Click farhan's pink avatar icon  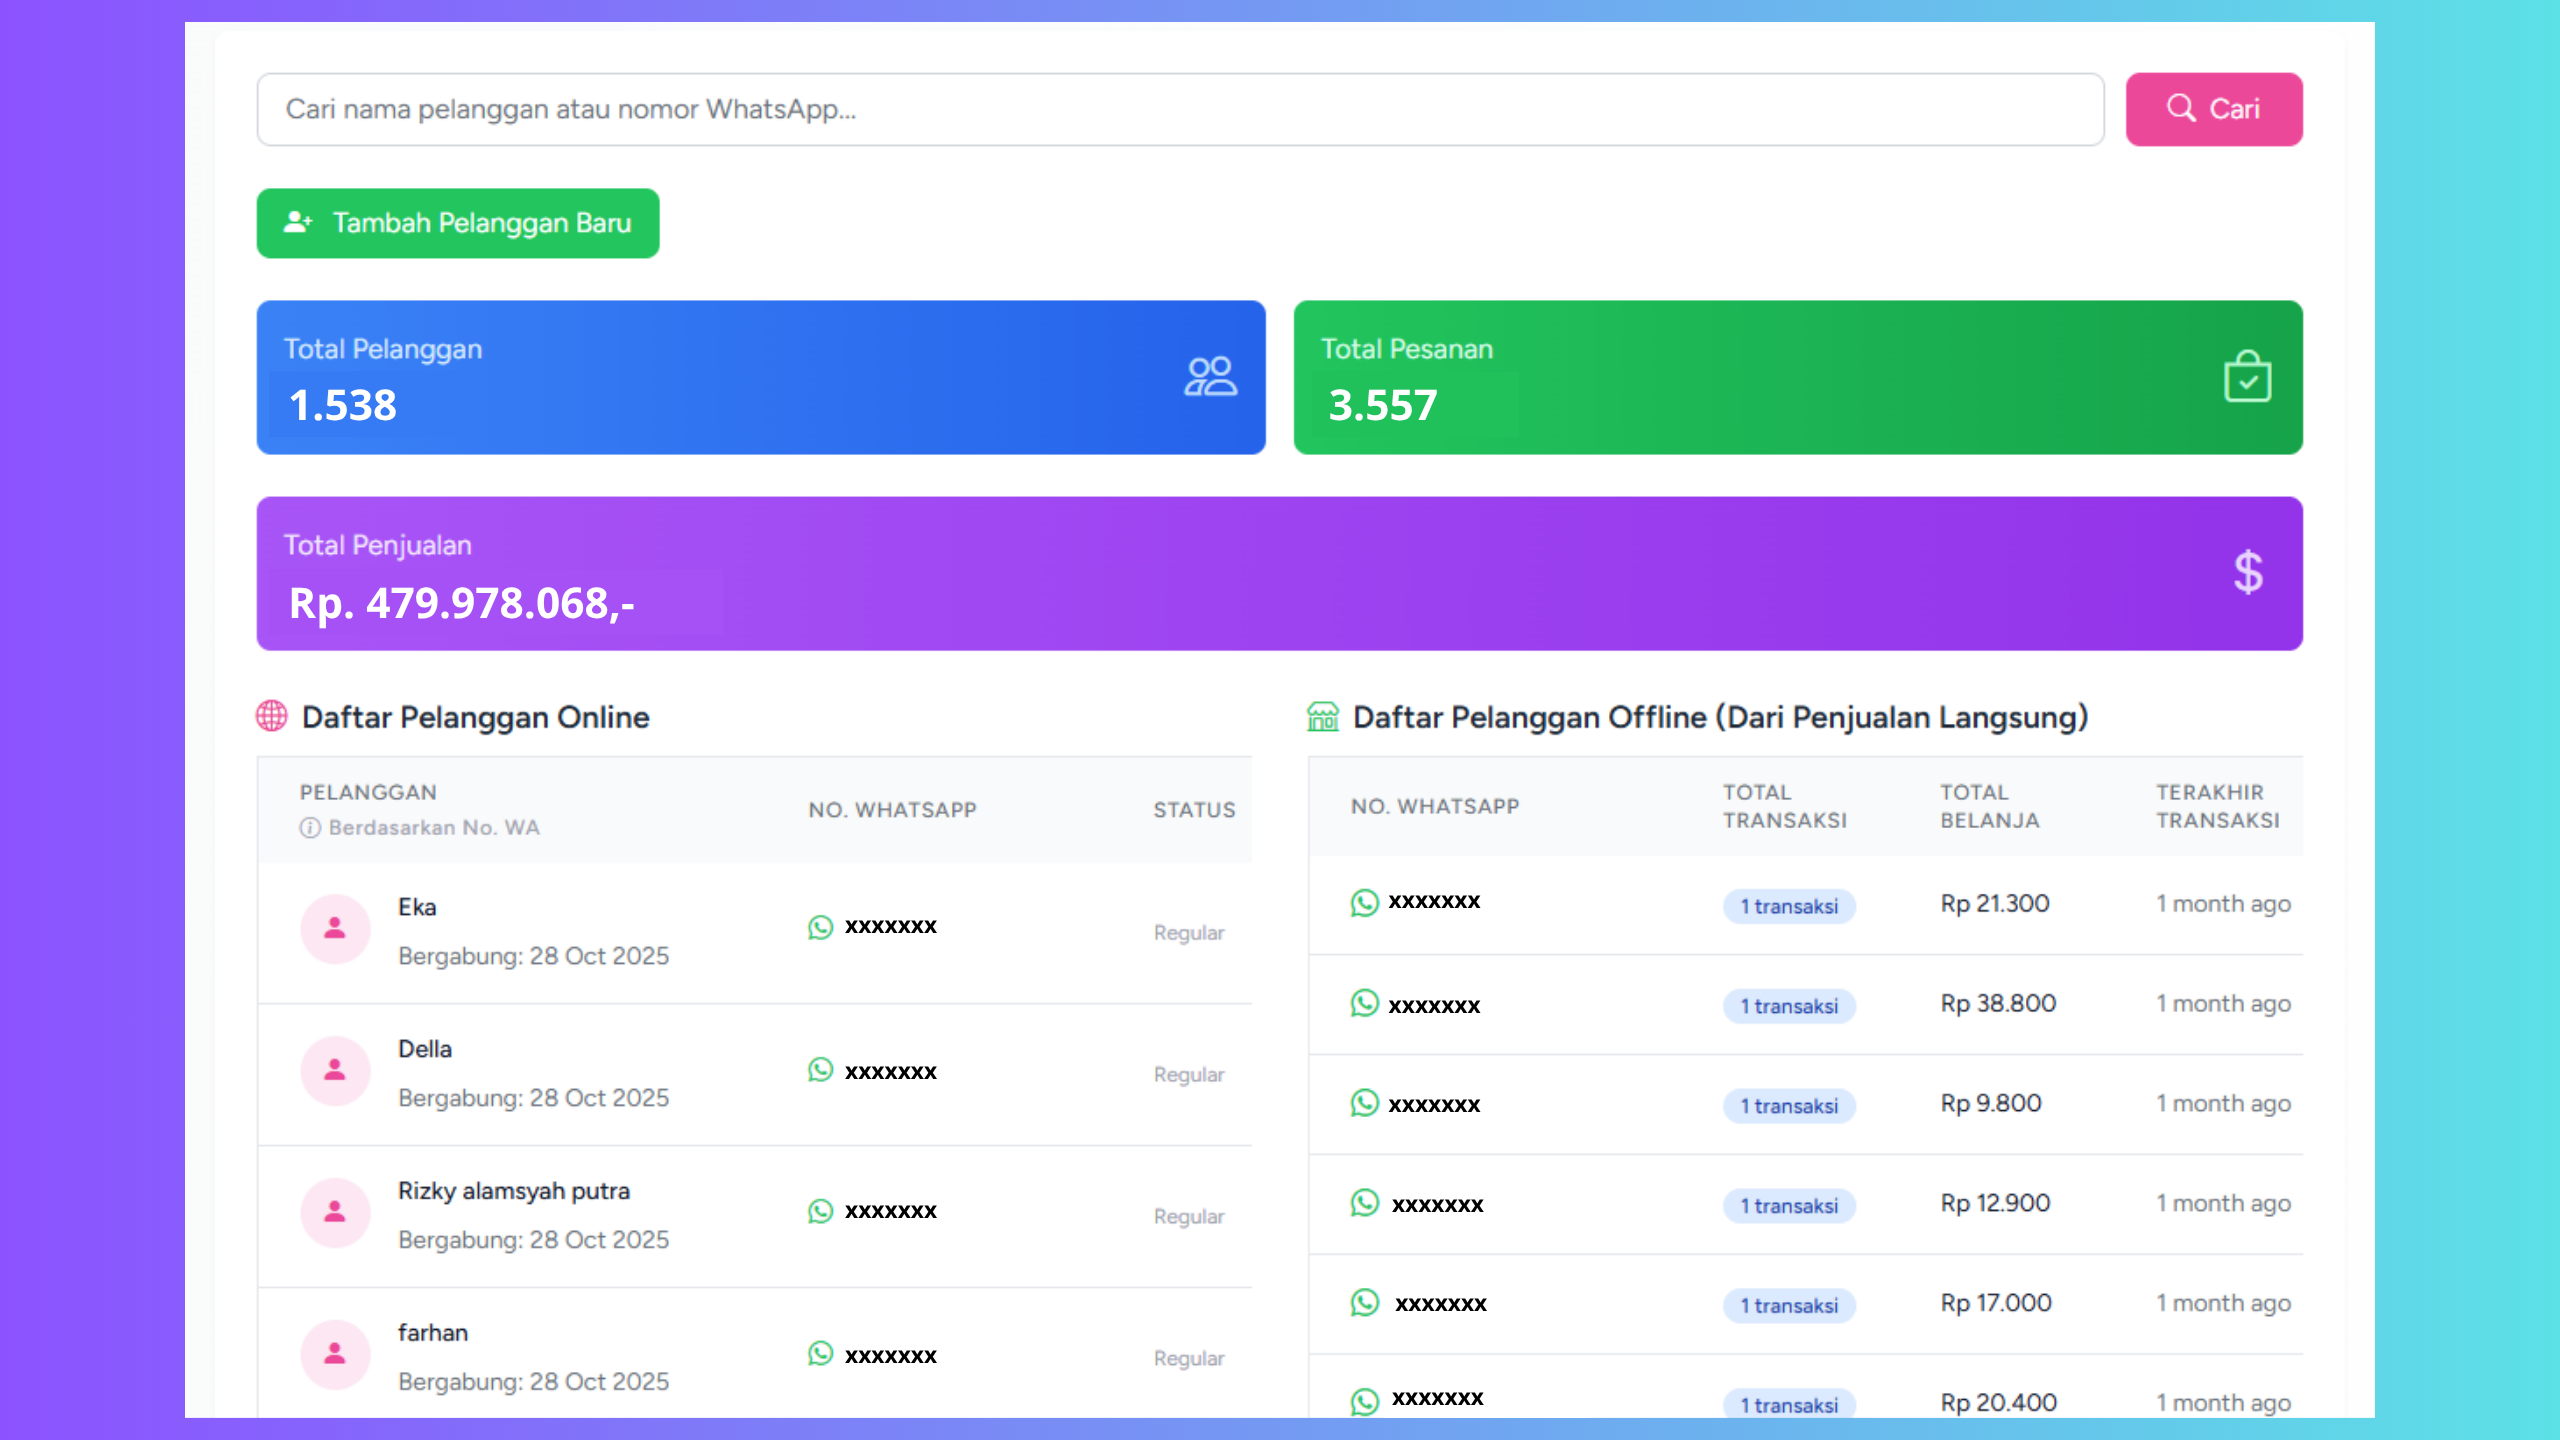335,1354
